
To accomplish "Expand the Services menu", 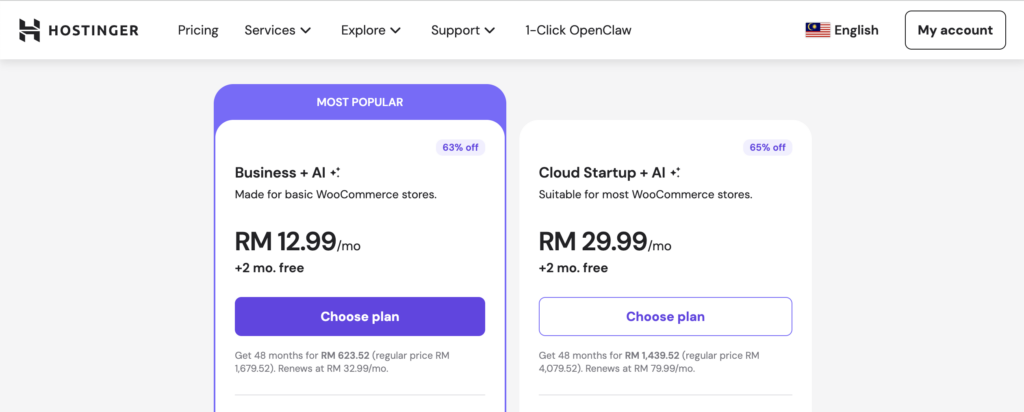I will click(277, 30).
